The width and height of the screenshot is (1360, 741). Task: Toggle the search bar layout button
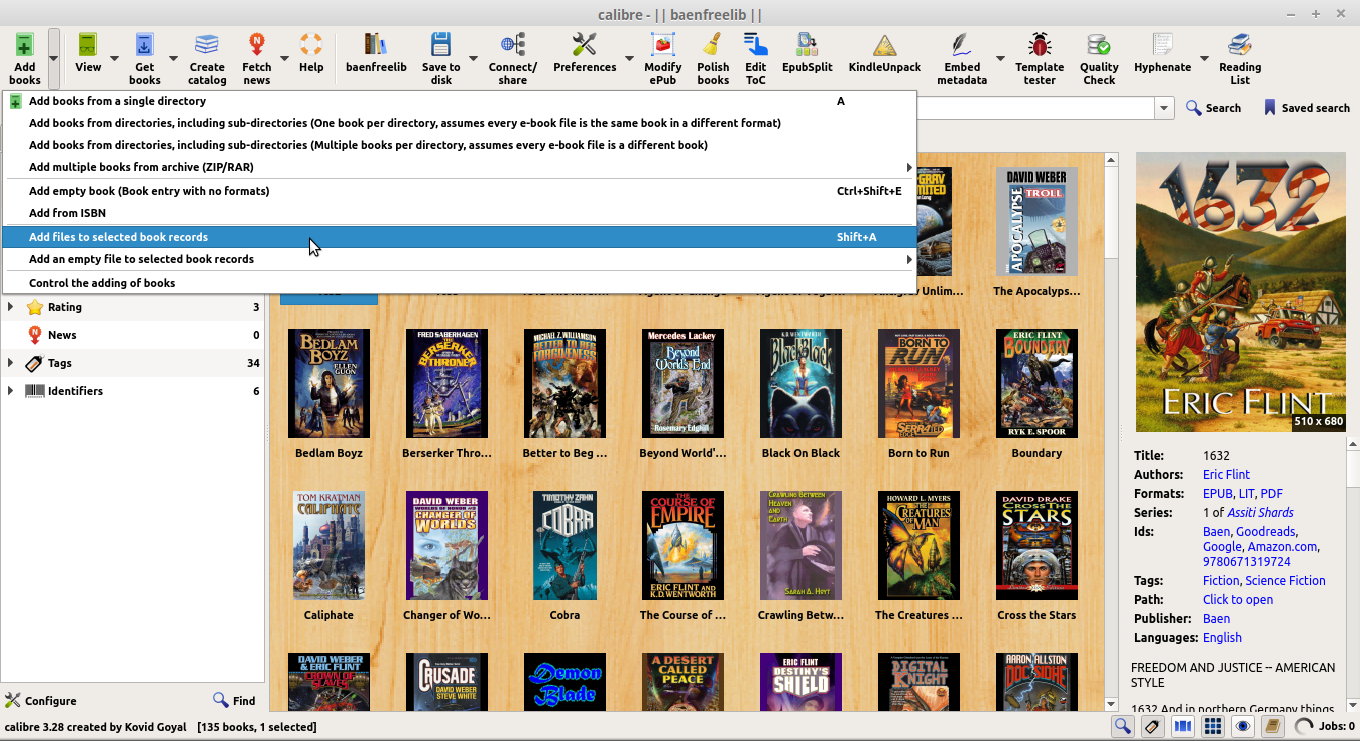[x=1123, y=727]
